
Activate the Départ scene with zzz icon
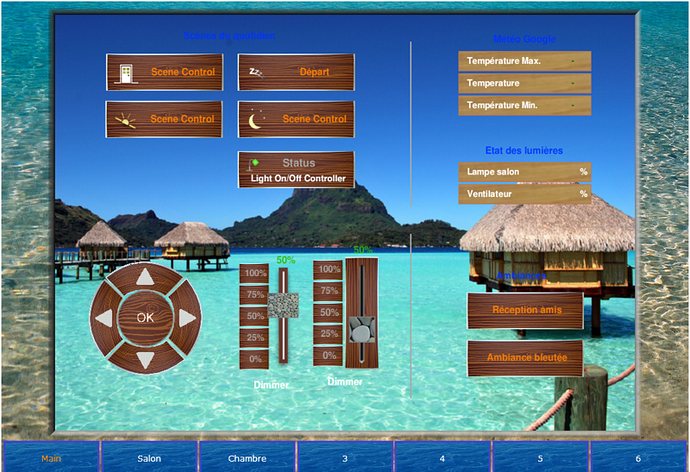tap(296, 72)
